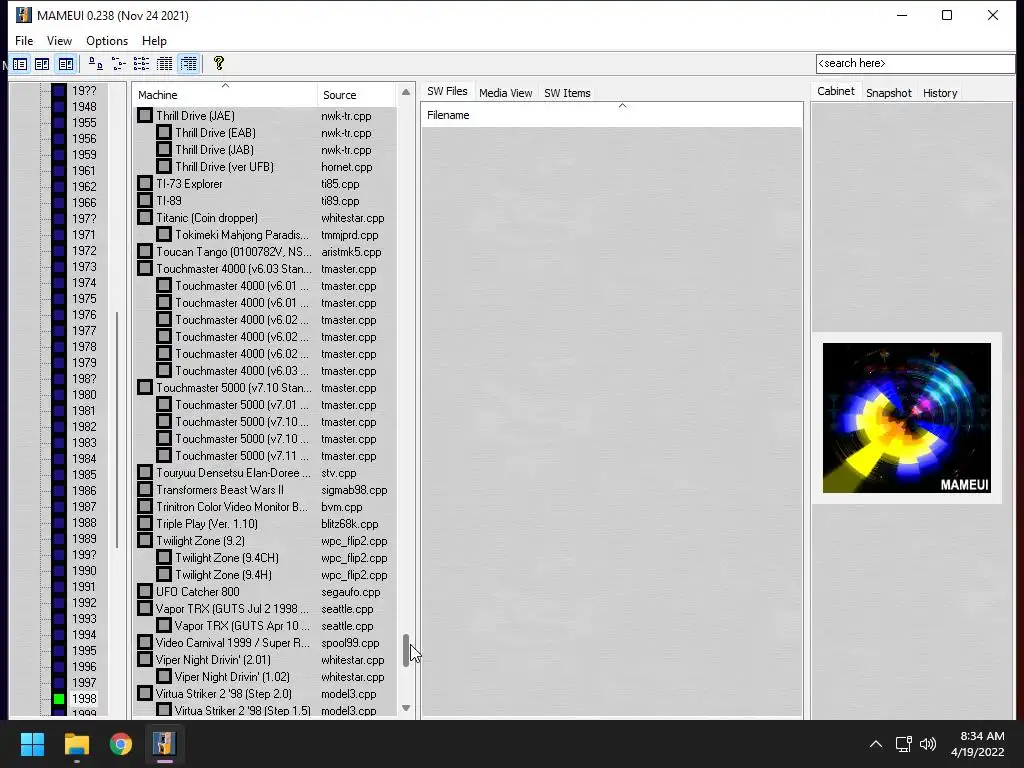Click the 1948 folder icon
The image size is (1024, 768).
click(59, 106)
